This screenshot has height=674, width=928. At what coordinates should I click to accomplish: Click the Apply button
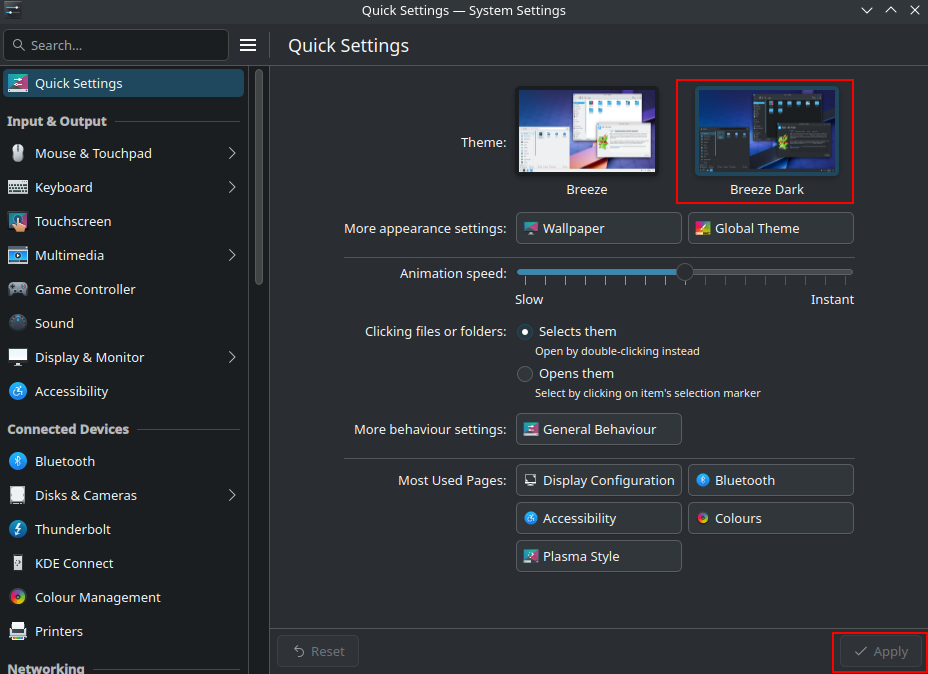881,652
